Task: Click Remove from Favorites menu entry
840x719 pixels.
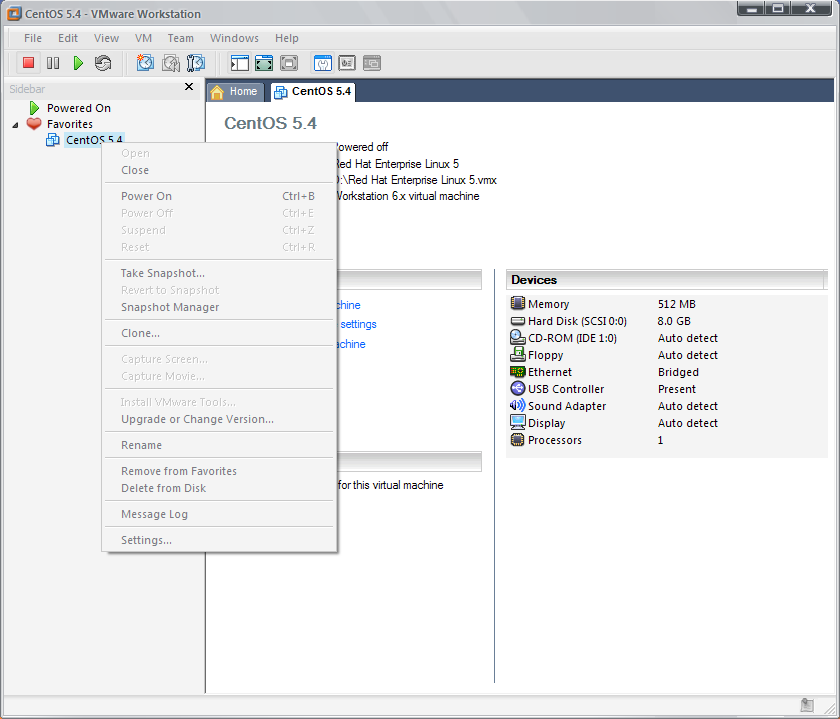Action: pyautogui.click(x=178, y=471)
